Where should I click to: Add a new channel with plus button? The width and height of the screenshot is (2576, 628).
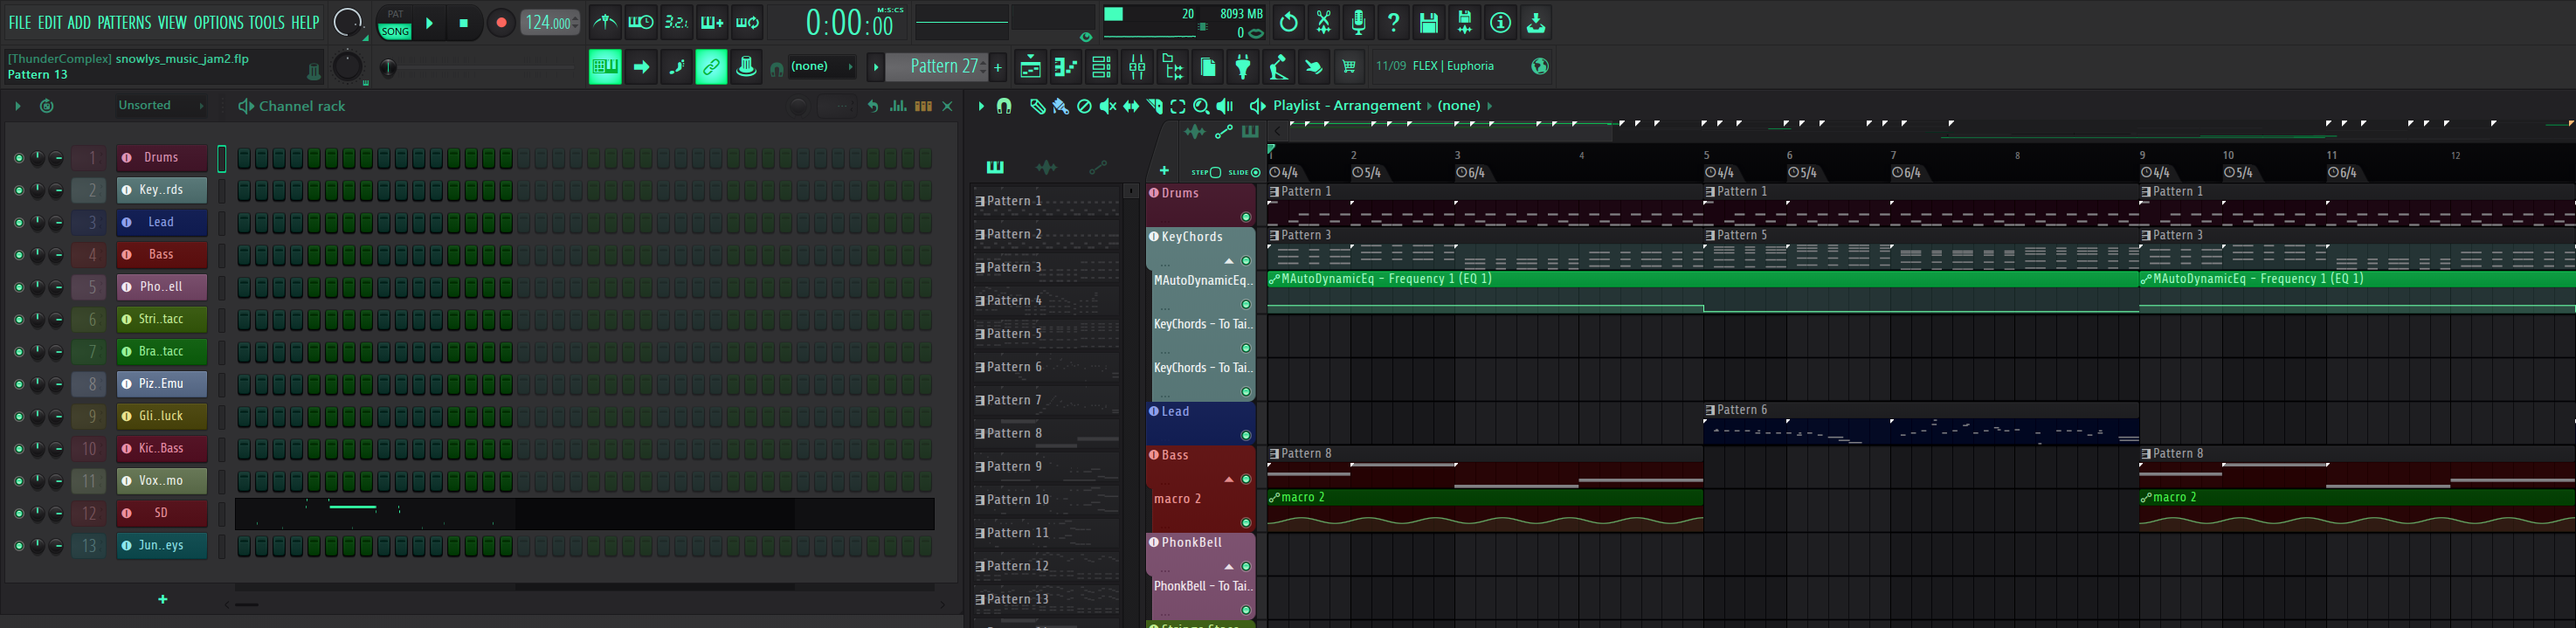click(163, 600)
